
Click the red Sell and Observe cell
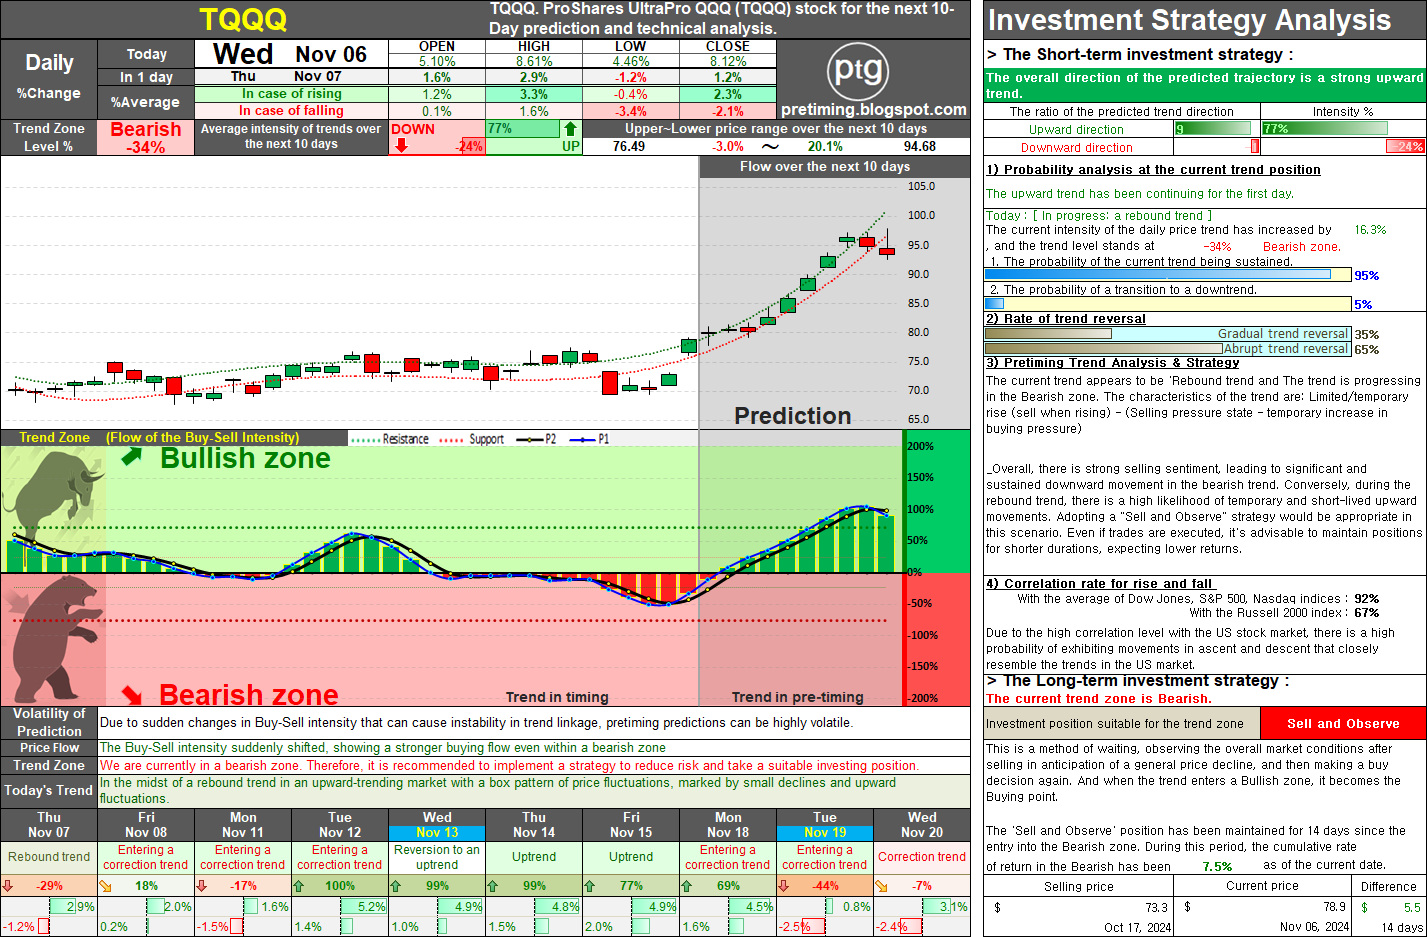pos(1343,723)
